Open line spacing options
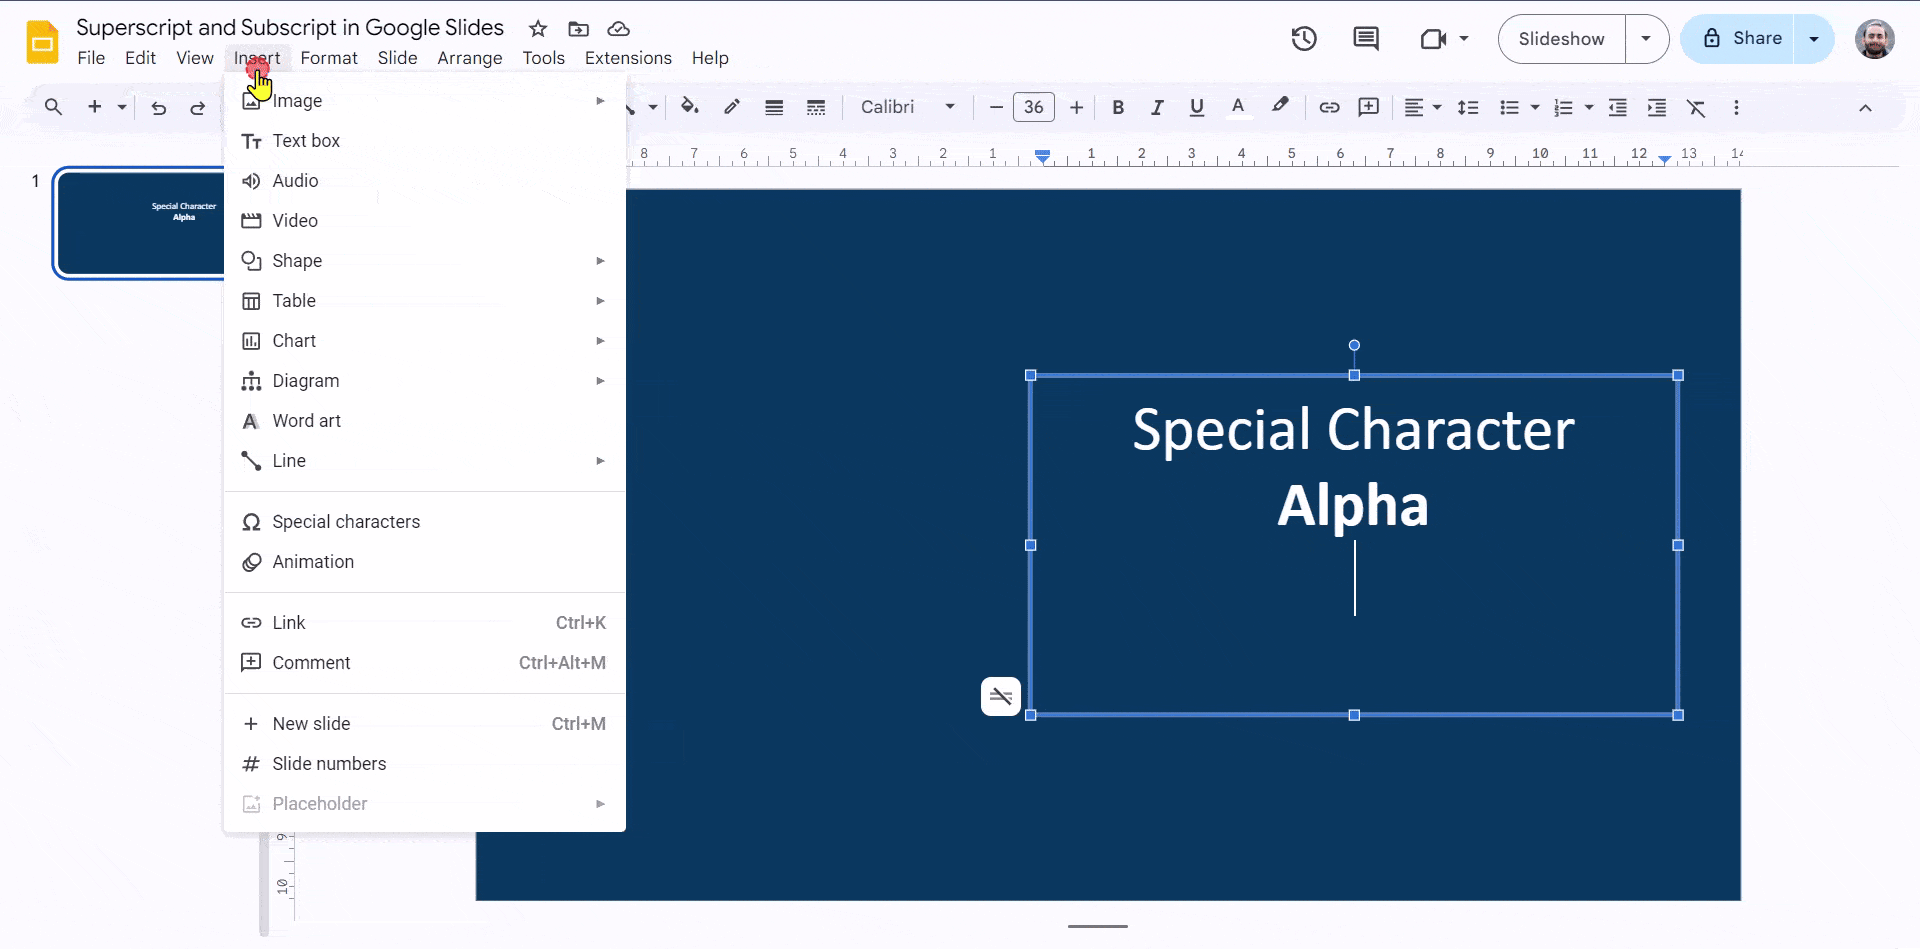Screen dimensions: 1920x949 [x=1468, y=107]
